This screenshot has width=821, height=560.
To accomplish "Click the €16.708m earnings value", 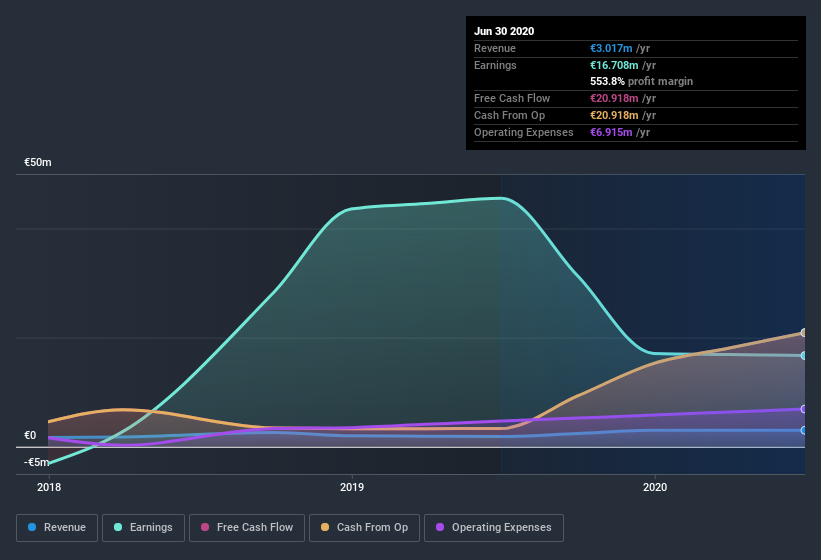I will tap(614, 65).
